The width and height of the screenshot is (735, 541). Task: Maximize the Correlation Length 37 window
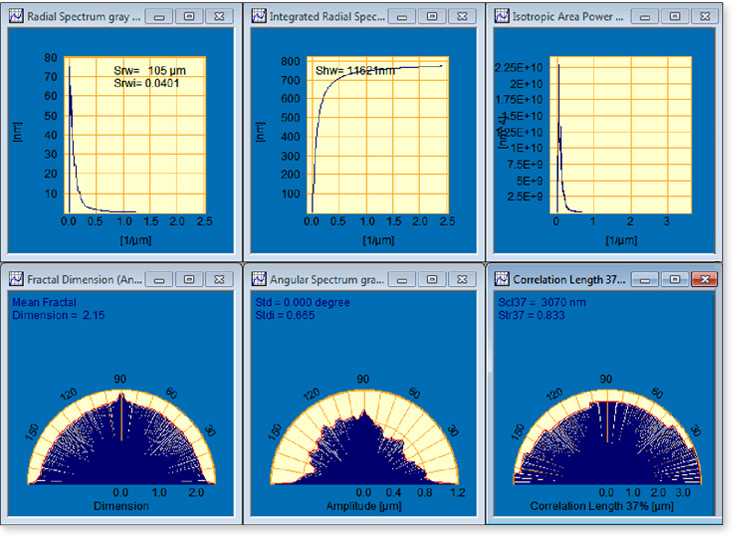(x=675, y=279)
